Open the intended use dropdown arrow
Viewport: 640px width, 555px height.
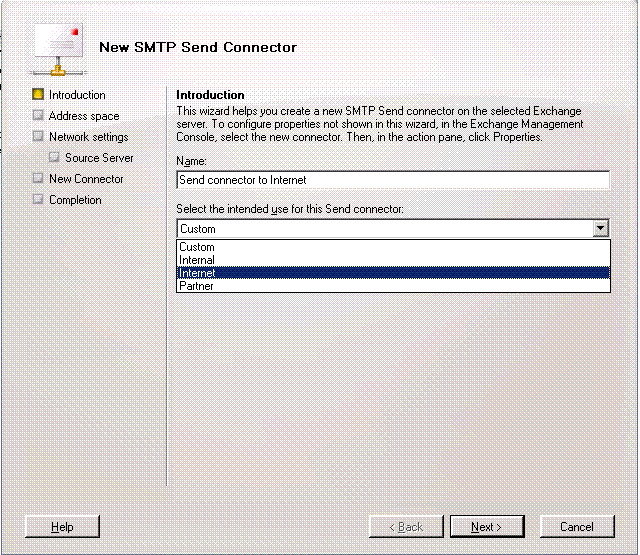coord(600,228)
